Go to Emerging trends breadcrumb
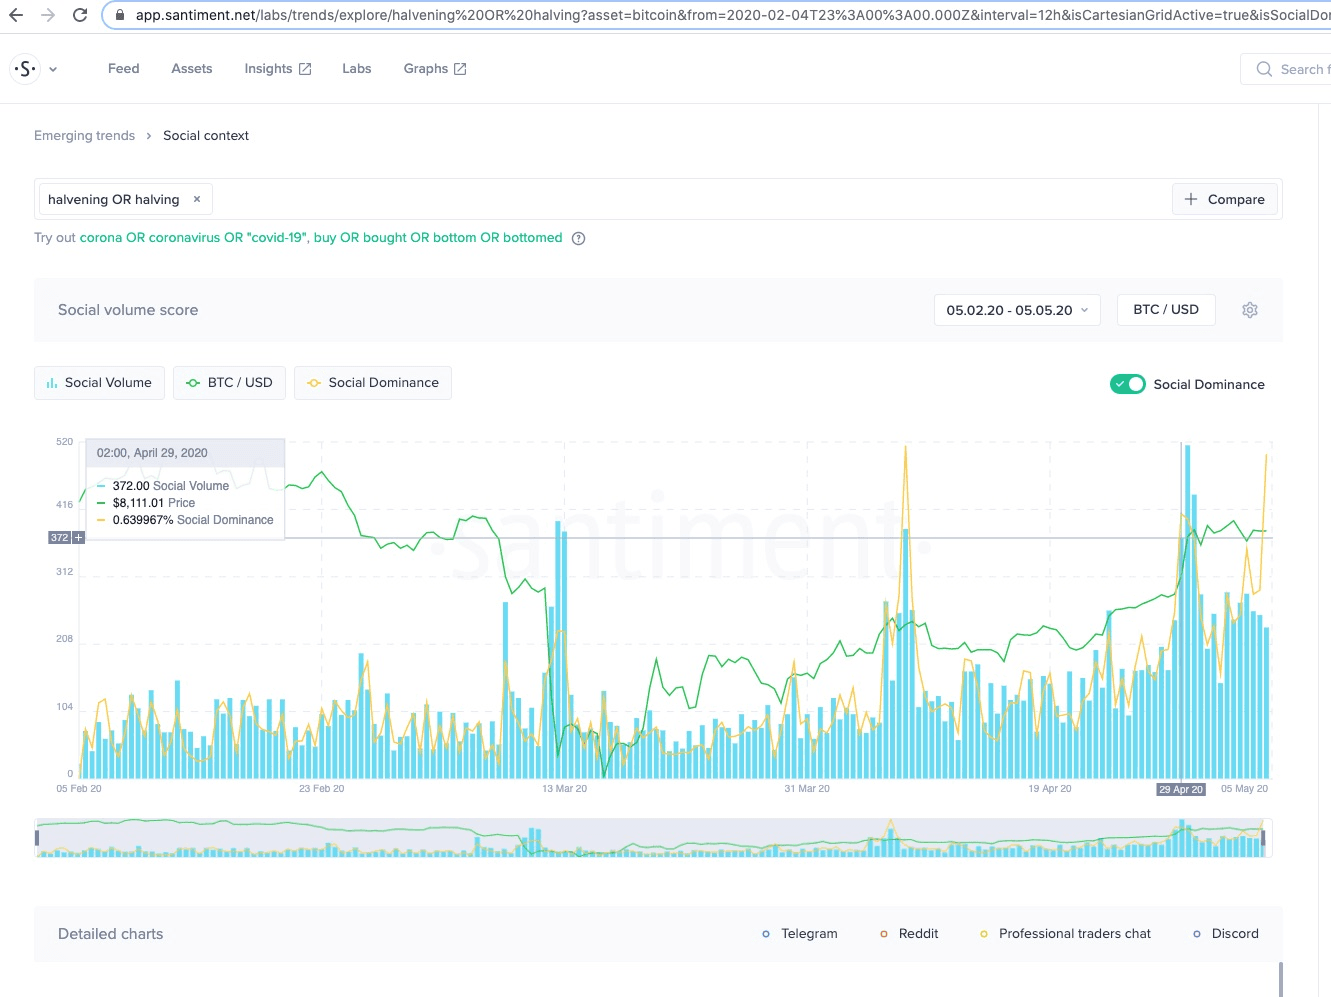This screenshot has width=1331, height=997. tap(84, 136)
